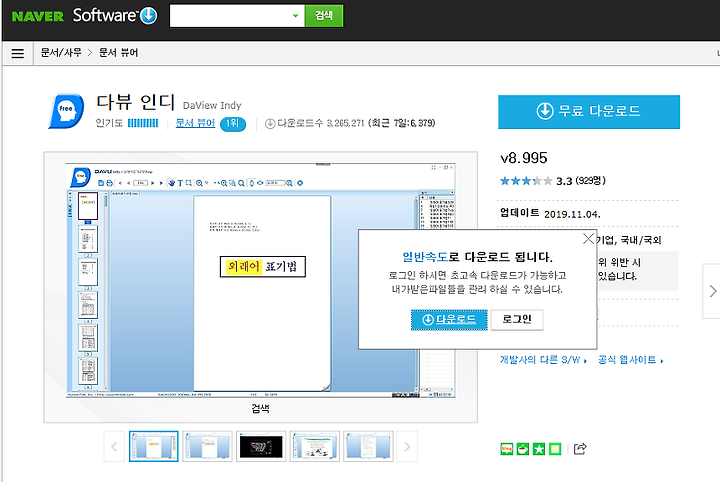720x482 pixels.
Task: Click the green 검색 search button
Action: click(x=324, y=16)
